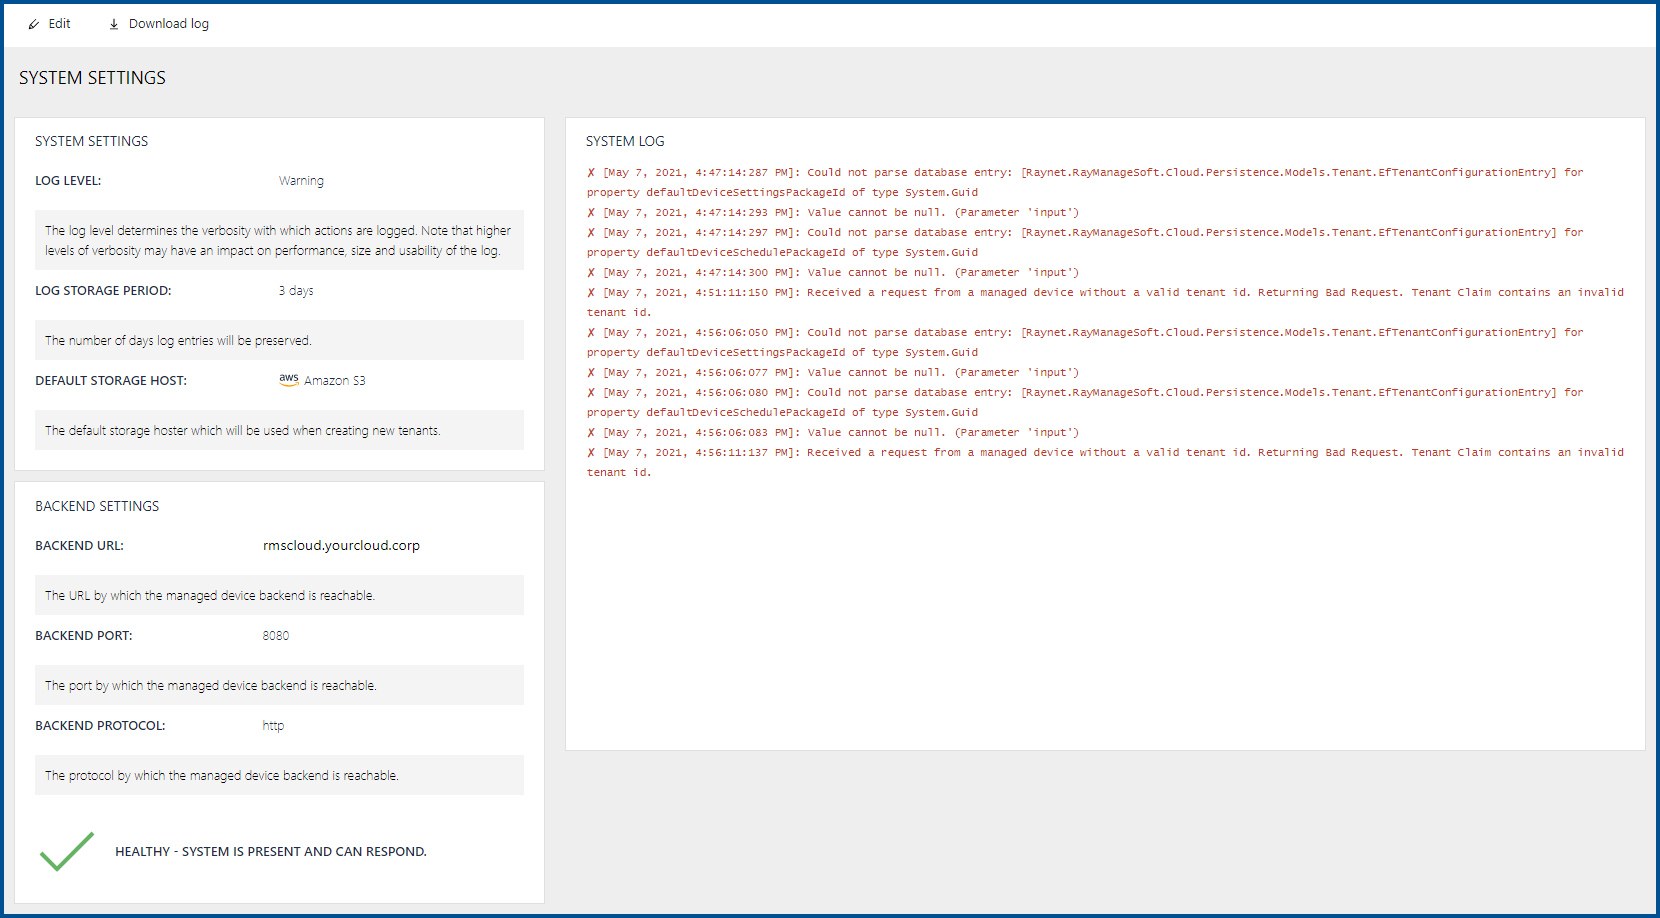Click the red X on the 4:47:14:287 log entry
The width and height of the screenshot is (1660, 918).
coord(591,173)
